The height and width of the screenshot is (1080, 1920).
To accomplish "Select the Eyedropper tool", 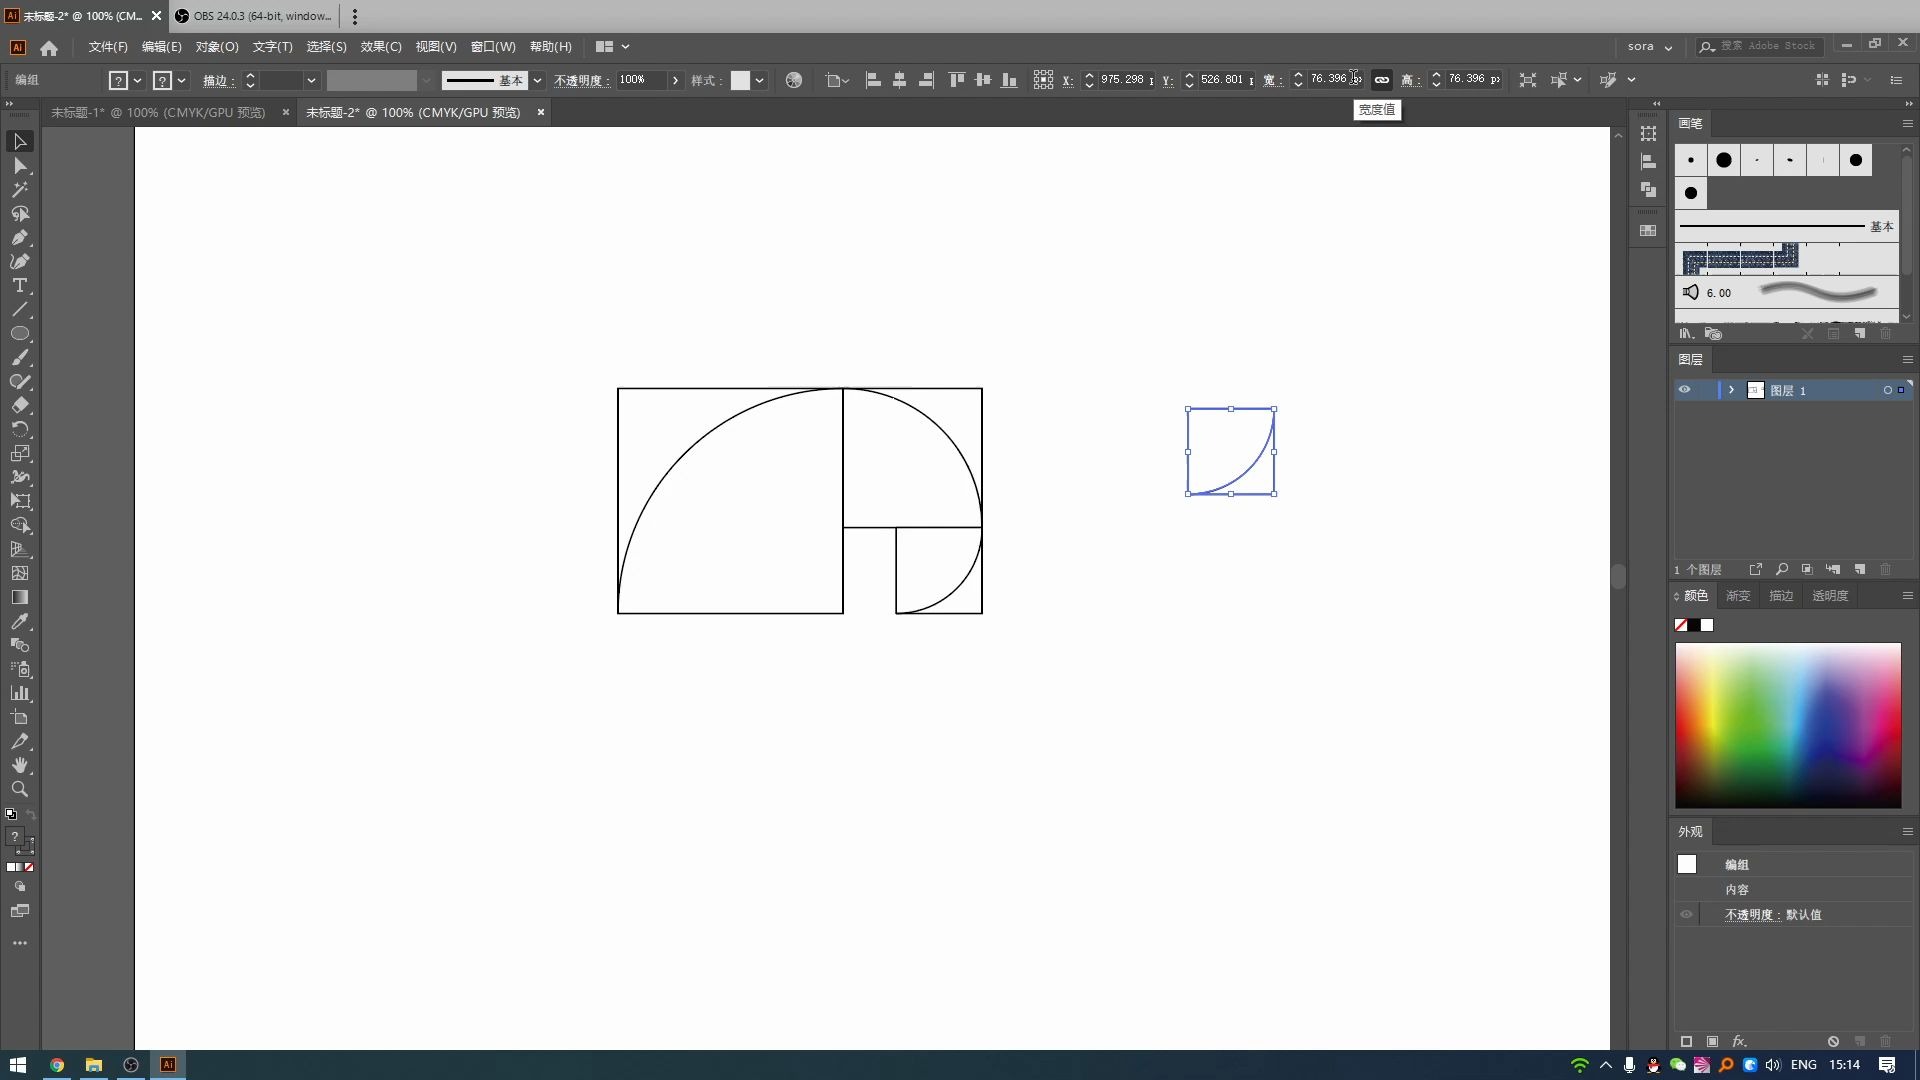I will (20, 622).
